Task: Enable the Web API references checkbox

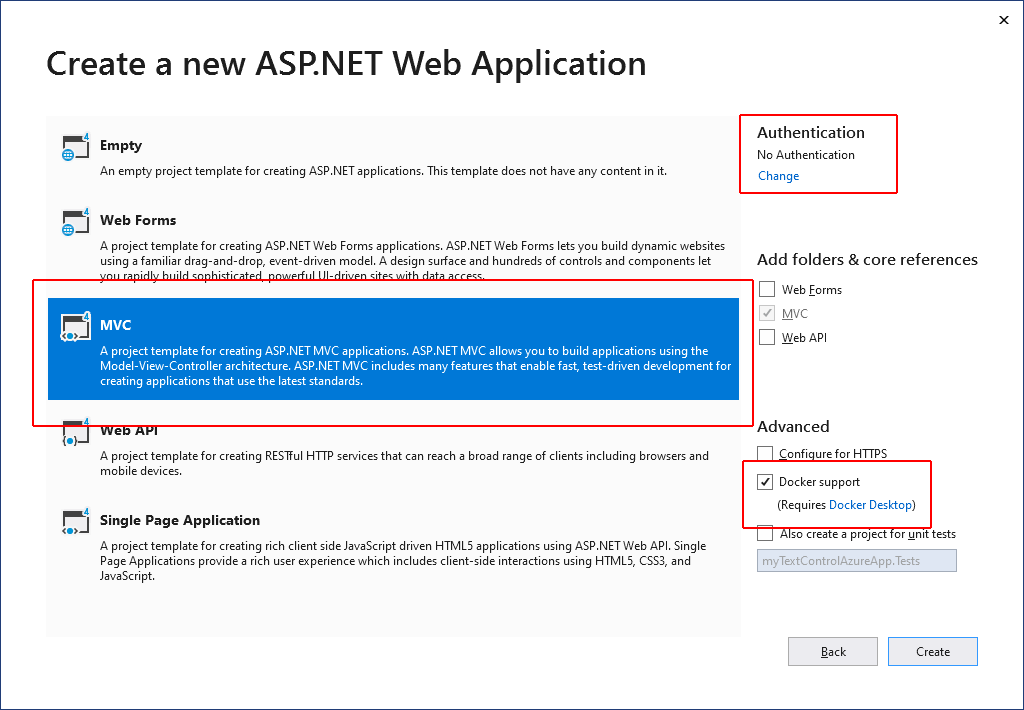Action: (767, 337)
